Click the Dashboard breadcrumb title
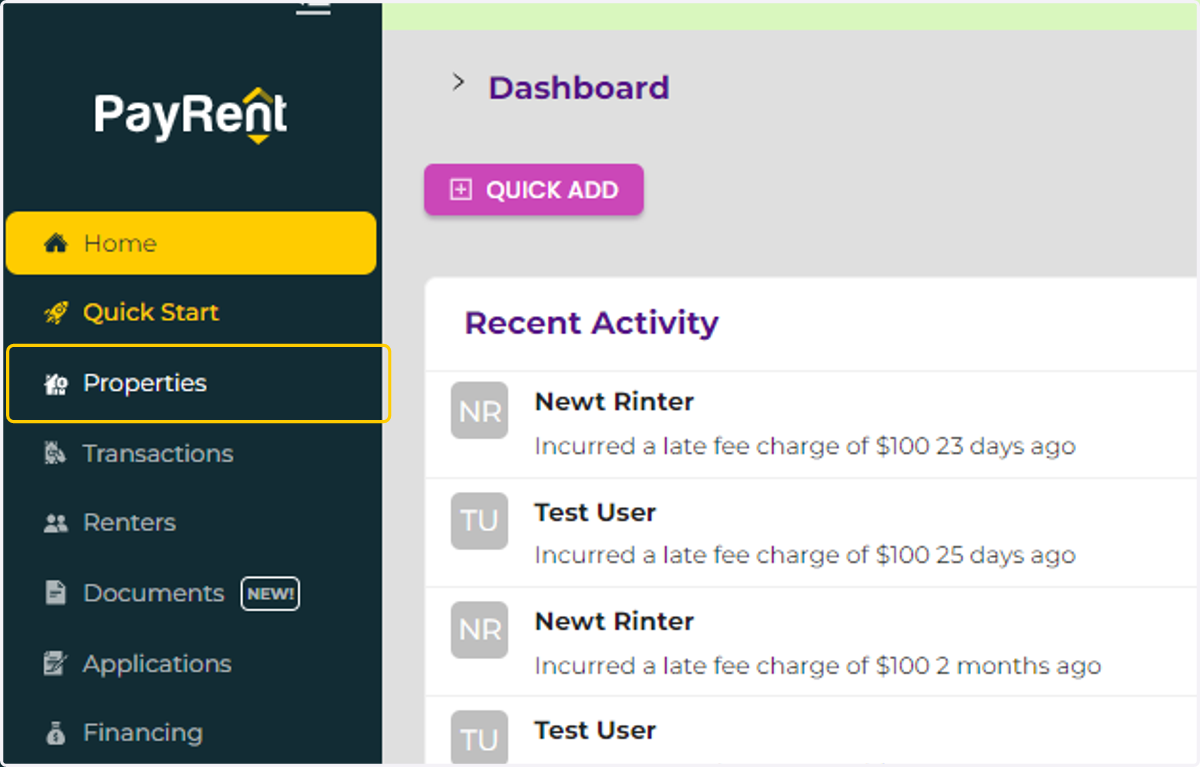 [579, 88]
